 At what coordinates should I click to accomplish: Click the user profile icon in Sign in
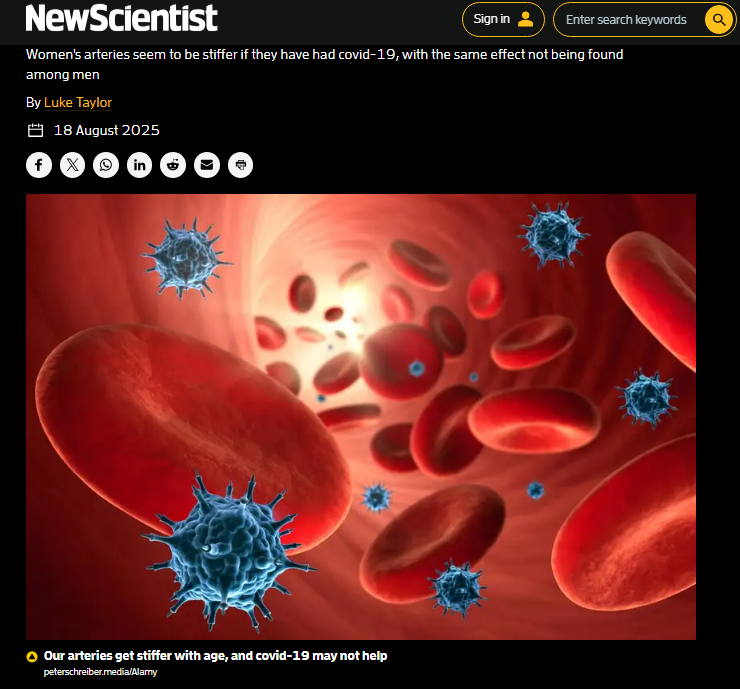(525, 19)
